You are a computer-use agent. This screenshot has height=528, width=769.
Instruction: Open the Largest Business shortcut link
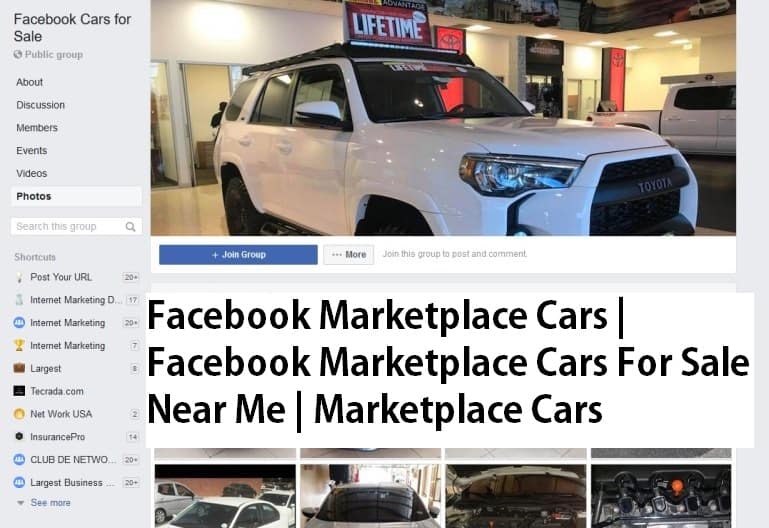tap(72, 482)
